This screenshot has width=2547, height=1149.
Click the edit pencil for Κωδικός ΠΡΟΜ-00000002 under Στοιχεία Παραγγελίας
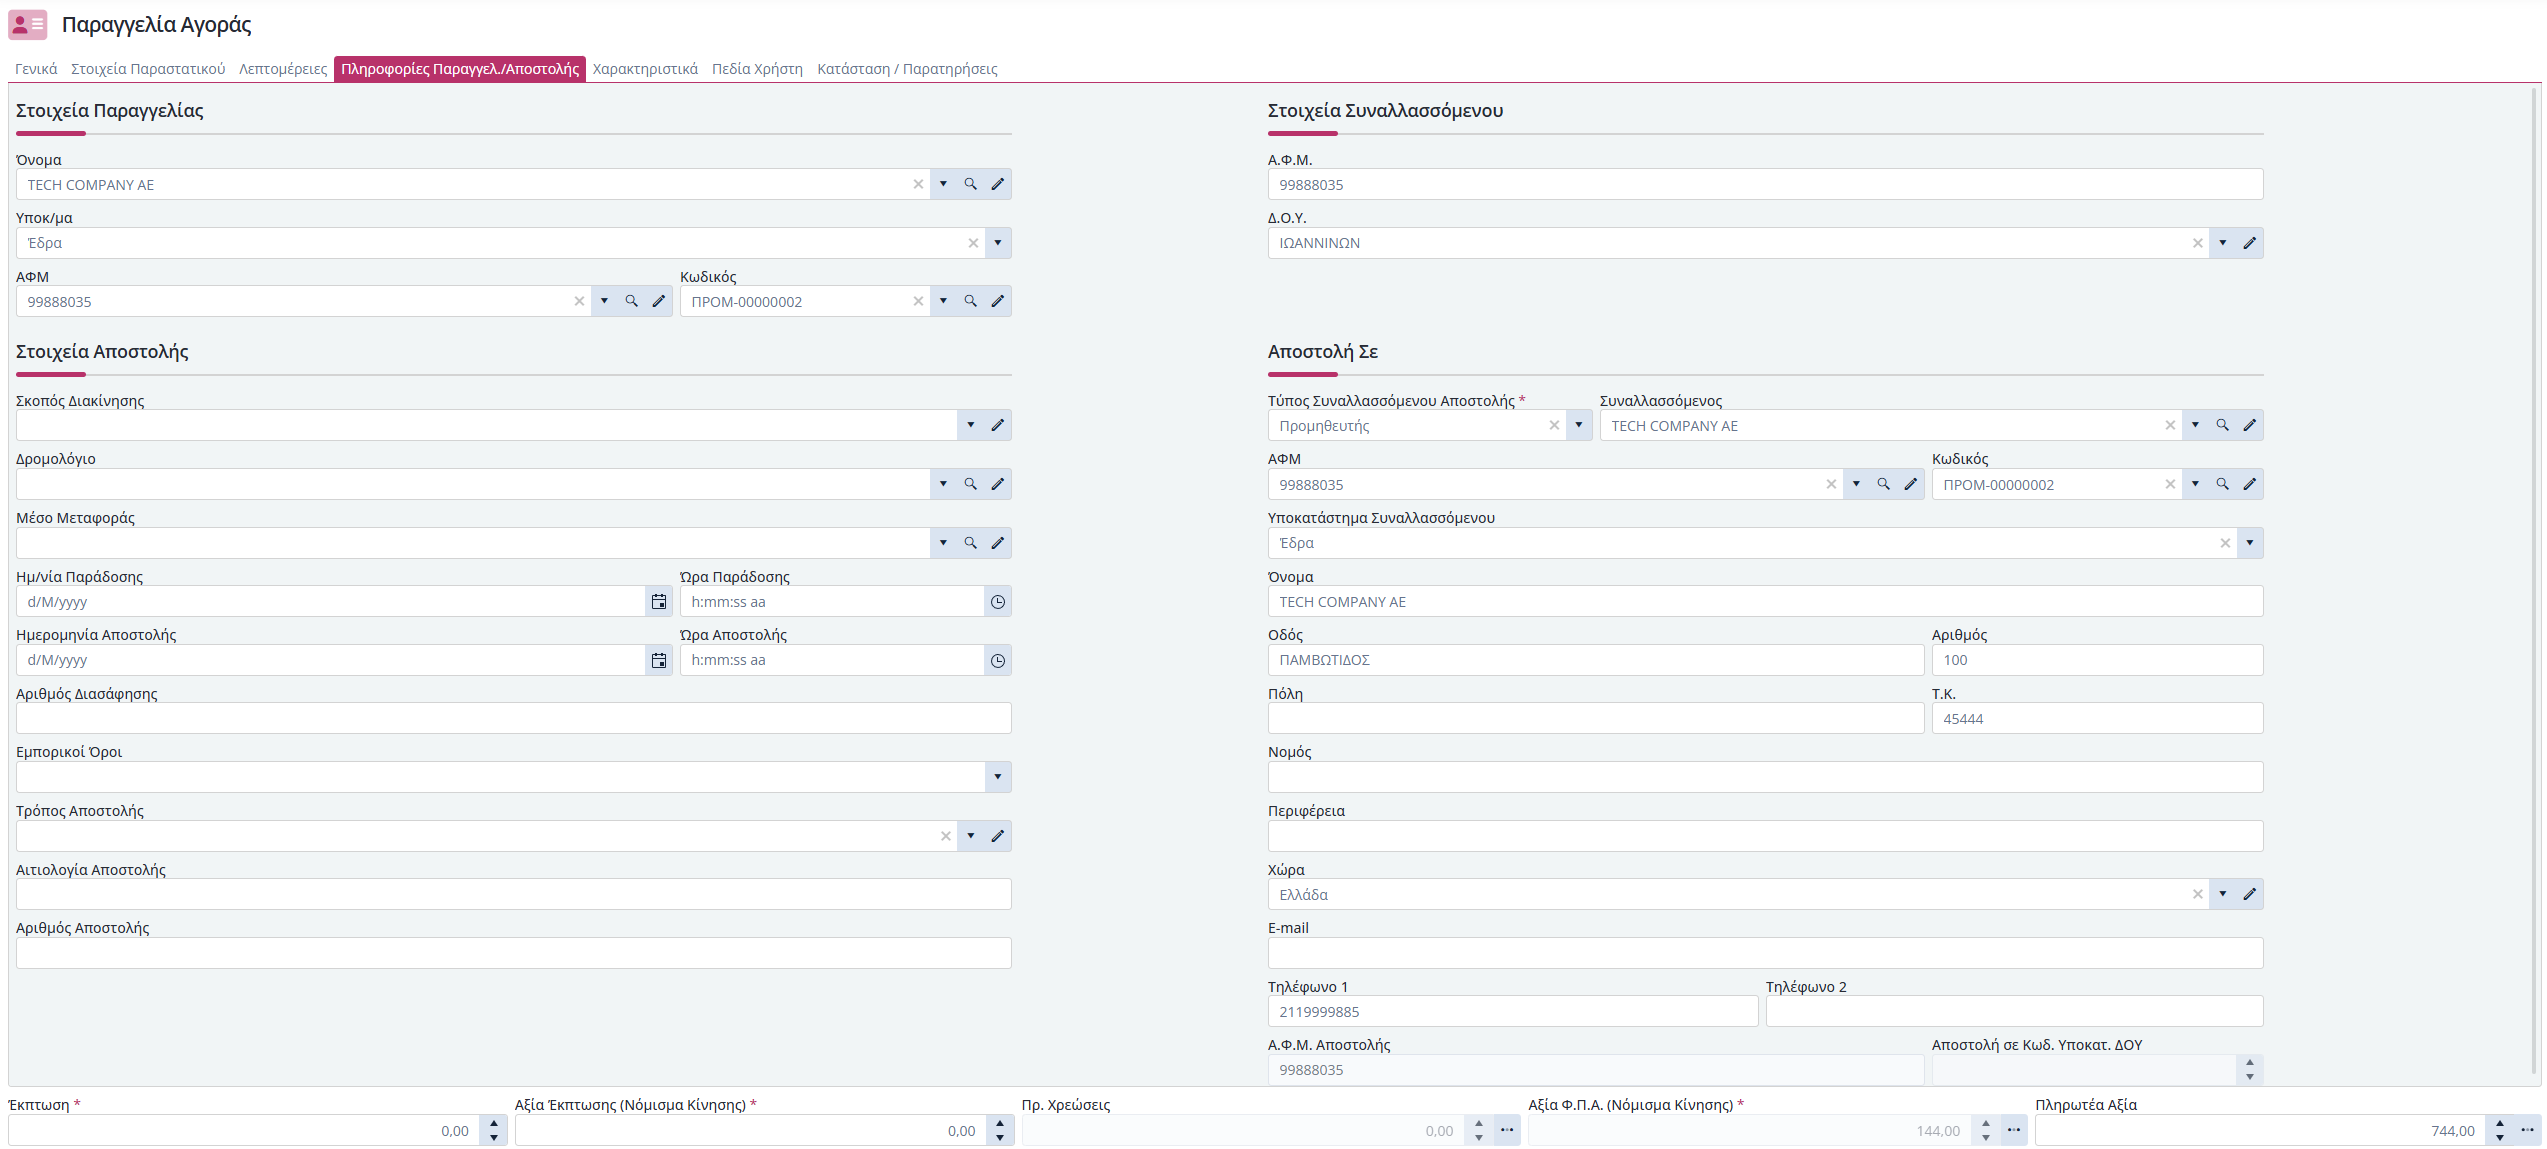click(998, 301)
